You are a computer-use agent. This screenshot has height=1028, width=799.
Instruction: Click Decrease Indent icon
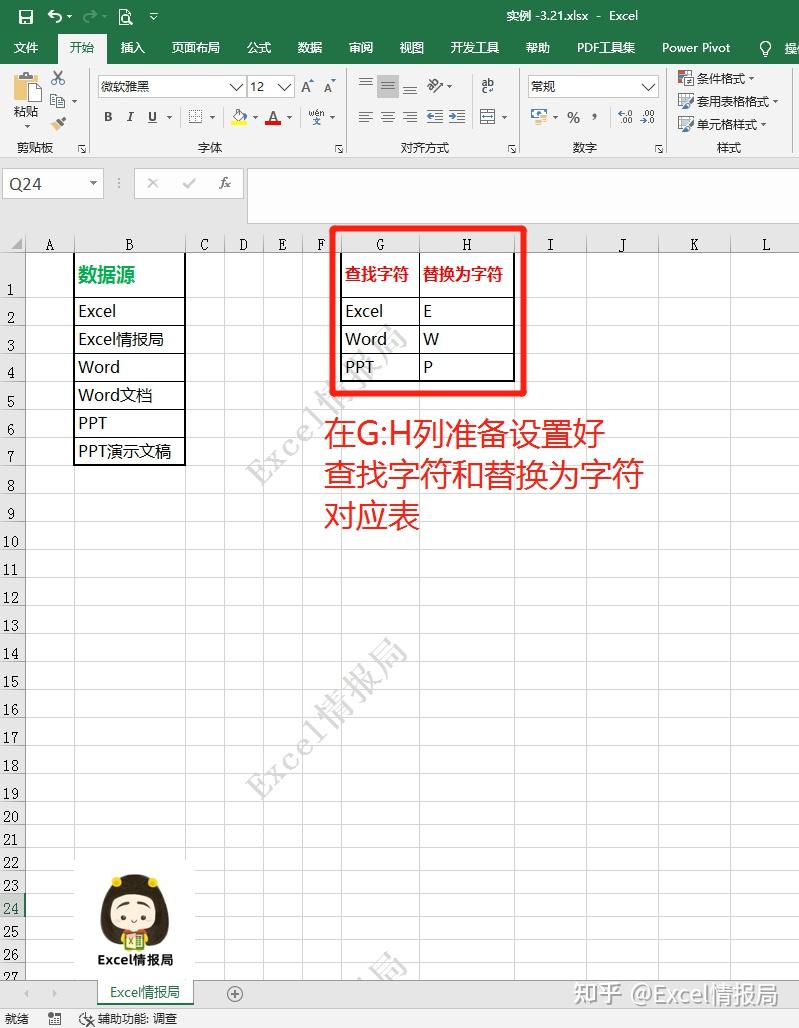435,117
